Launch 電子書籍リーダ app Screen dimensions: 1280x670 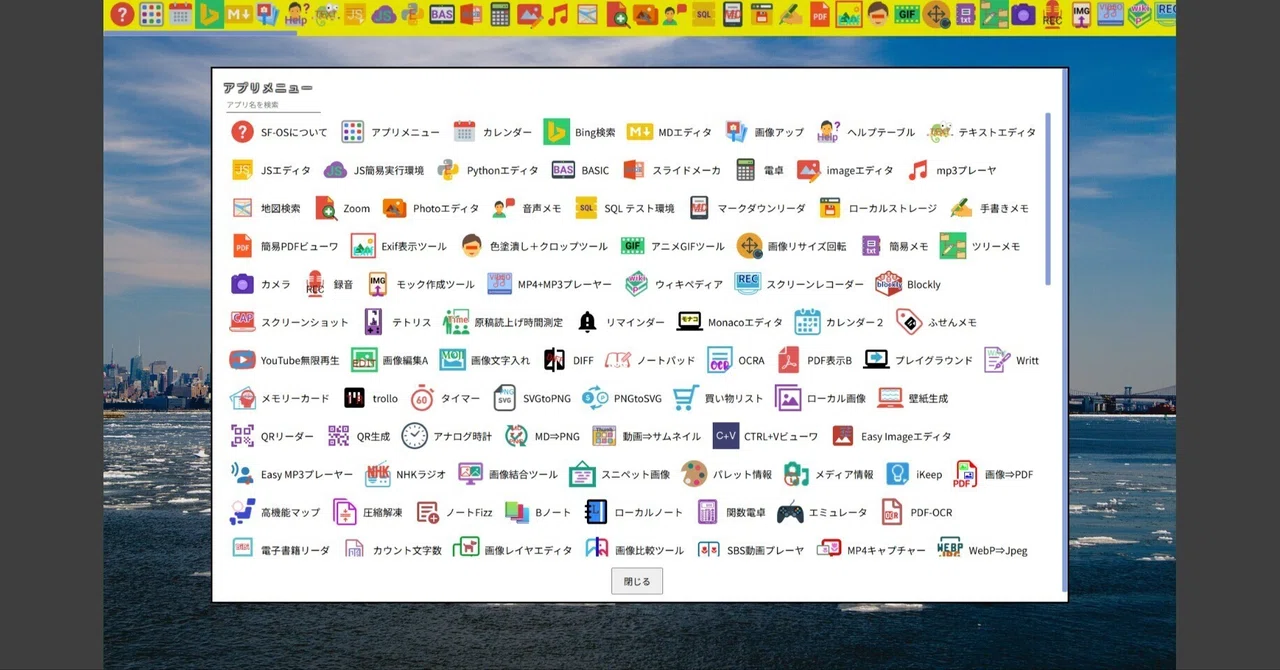(280, 550)
